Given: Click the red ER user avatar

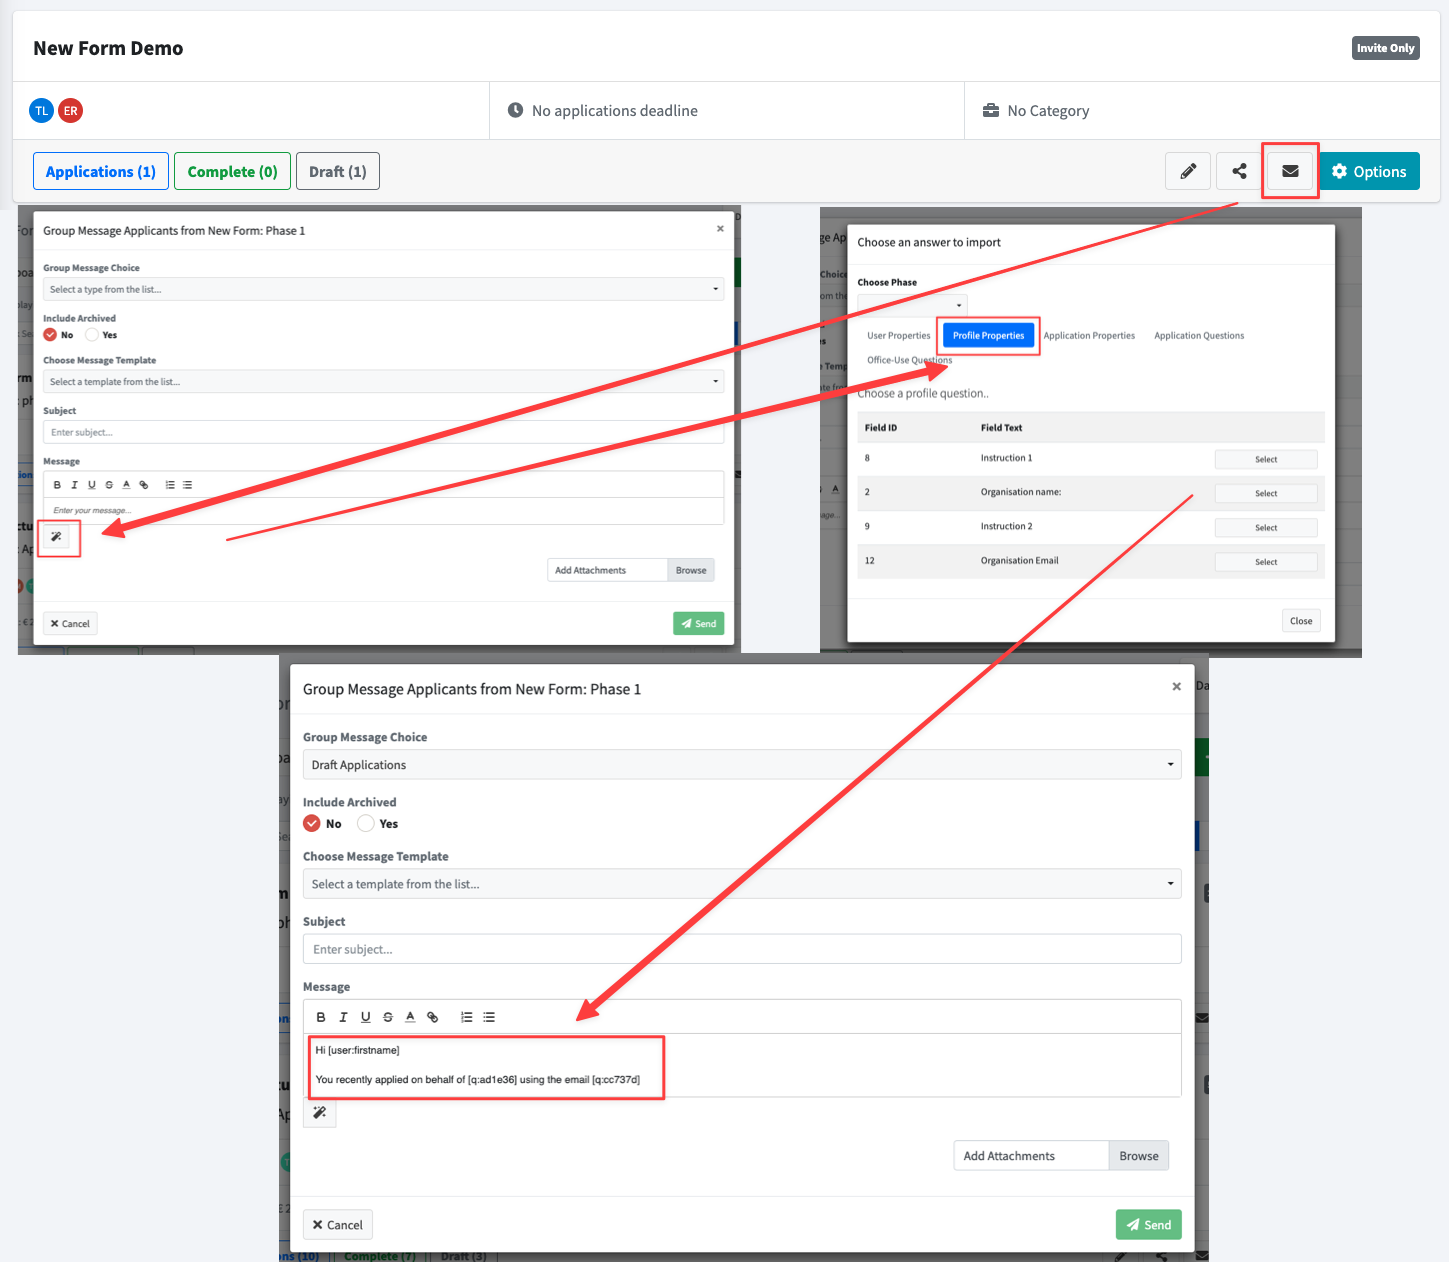Looking at the screenshot, I should 70,111.
